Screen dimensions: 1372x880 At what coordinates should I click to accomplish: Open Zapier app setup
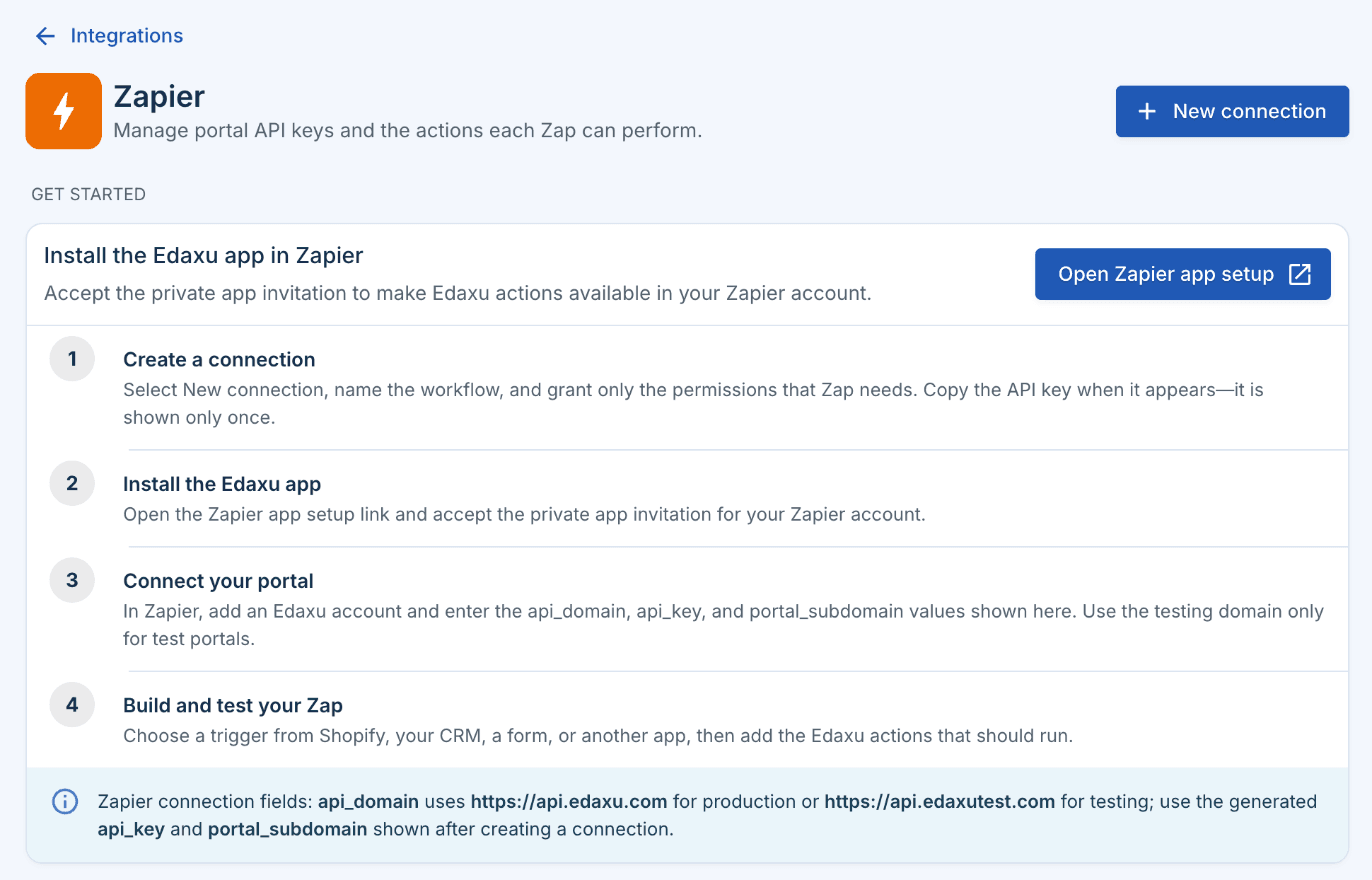click(x=1183, y=274)
